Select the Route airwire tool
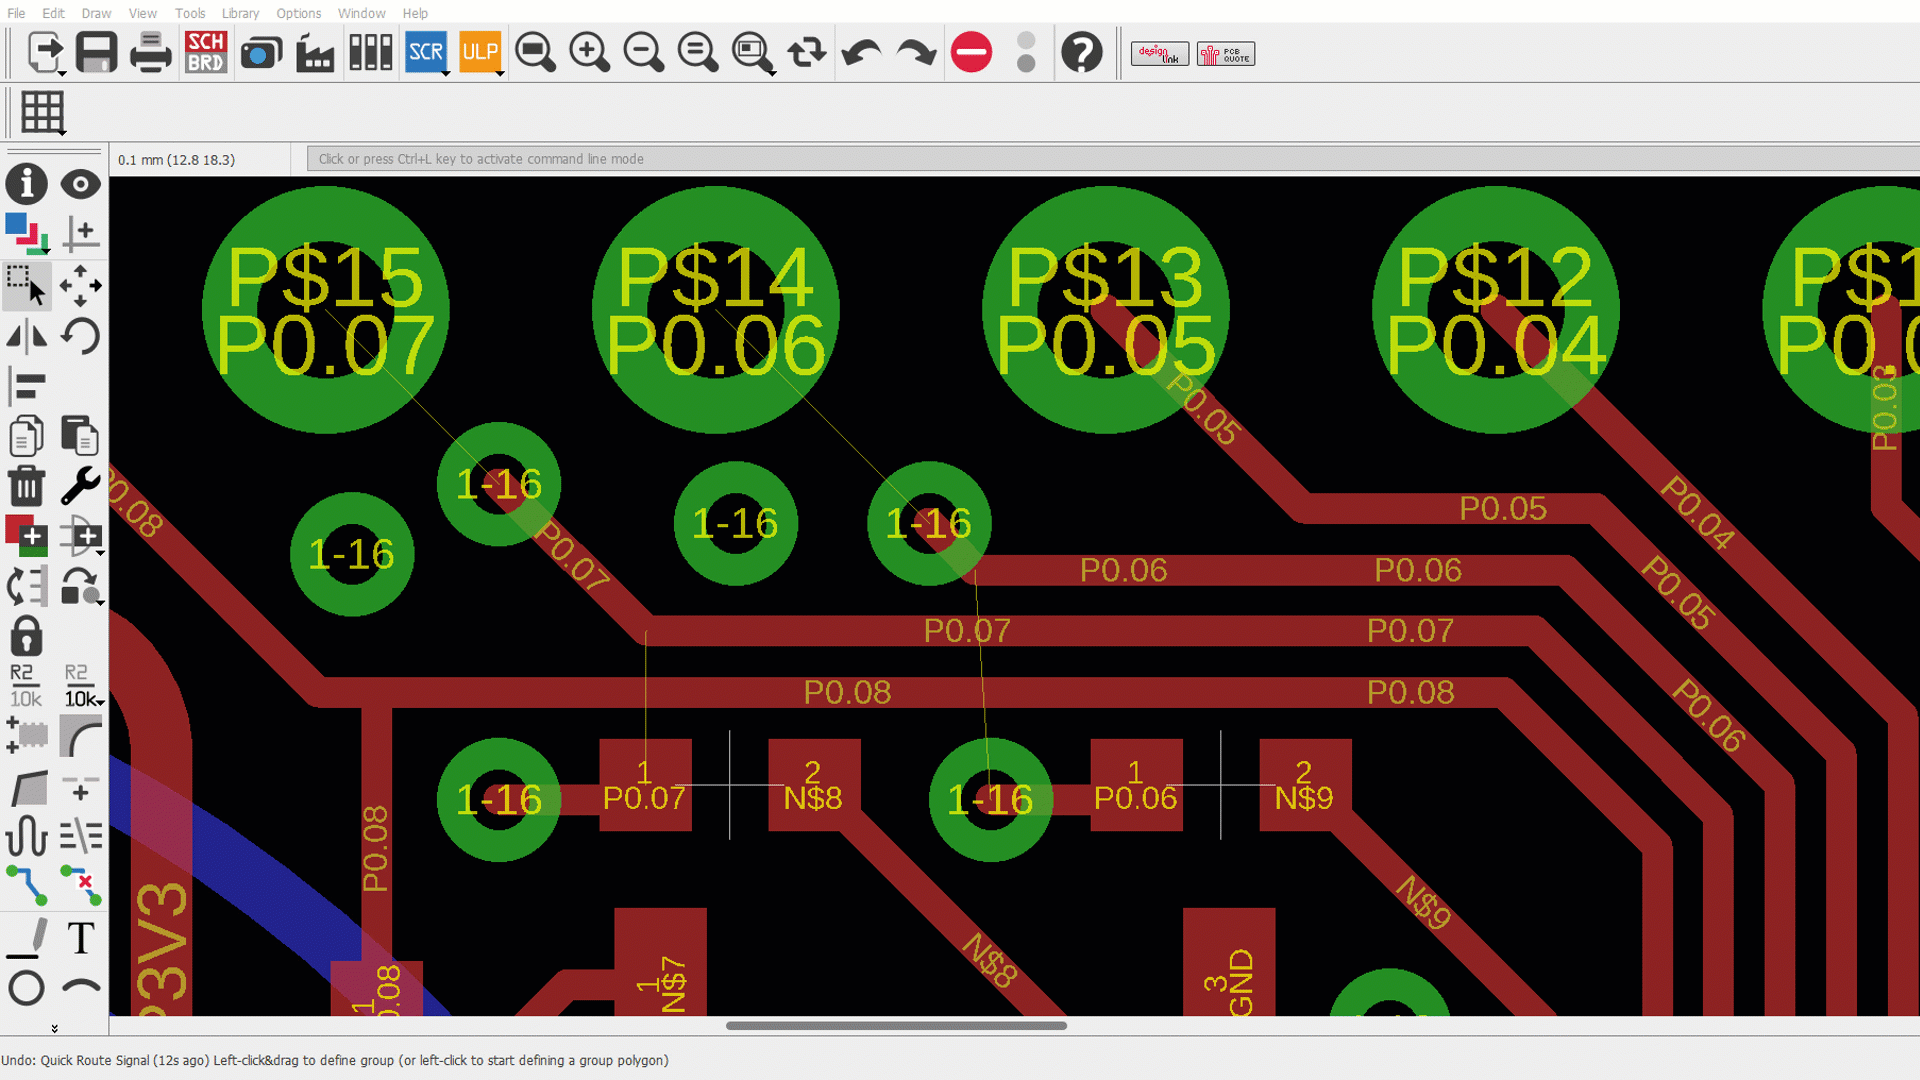Image resolution: width=1920 pixels, height=1080 pixels. click(x=26, y=886)
